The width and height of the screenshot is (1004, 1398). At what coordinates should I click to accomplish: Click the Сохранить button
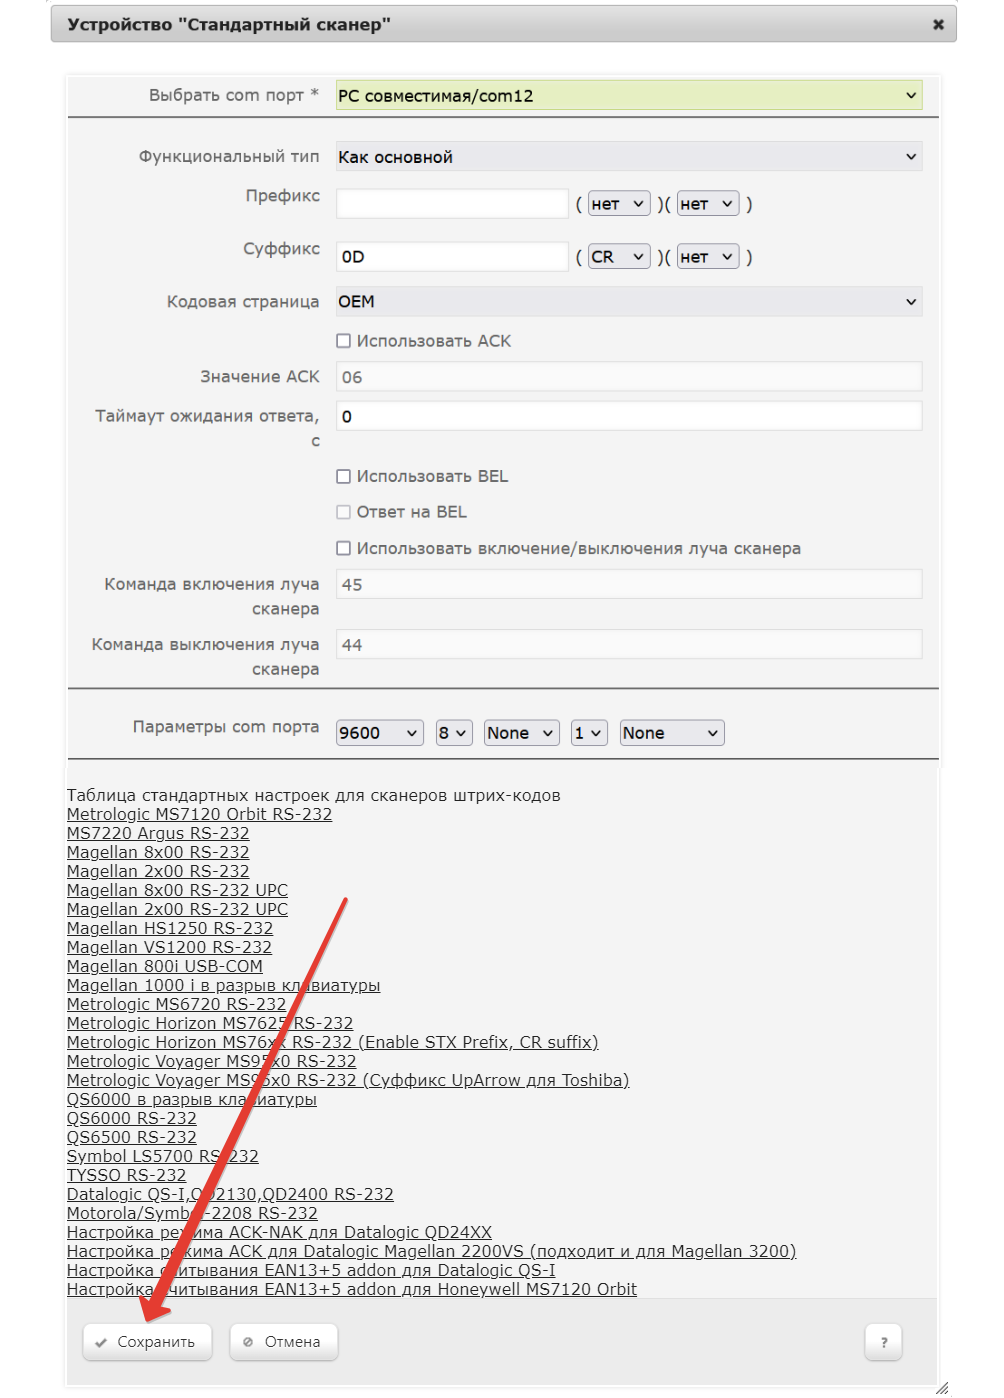pos(147,1342)
